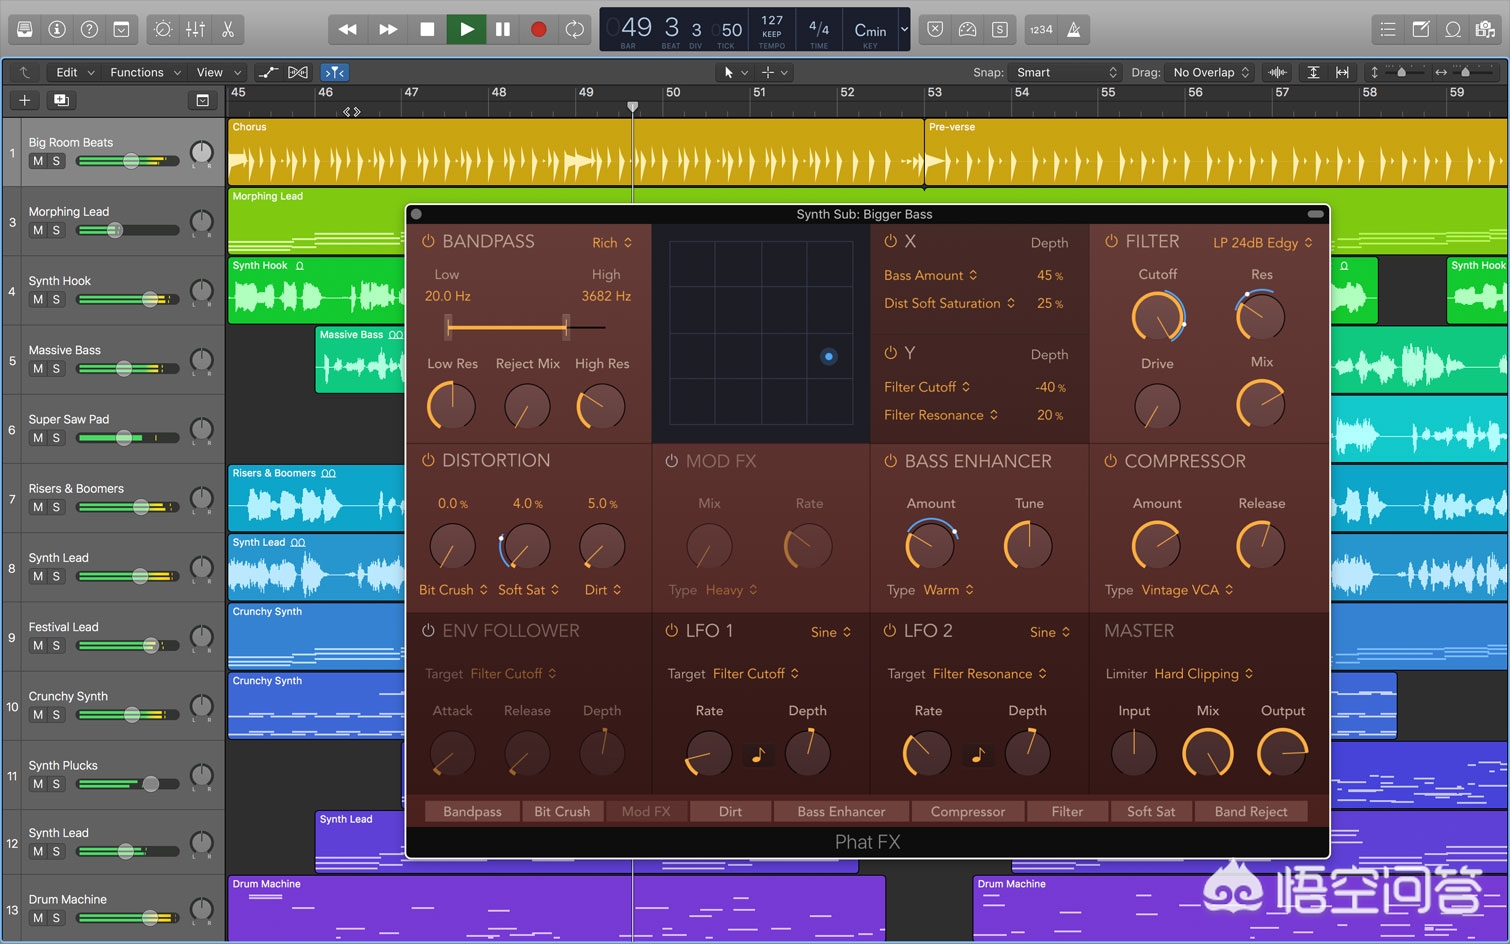Click the duplicate track button
This screenshot has width=1510, height=944.
[x=61, y=100]
